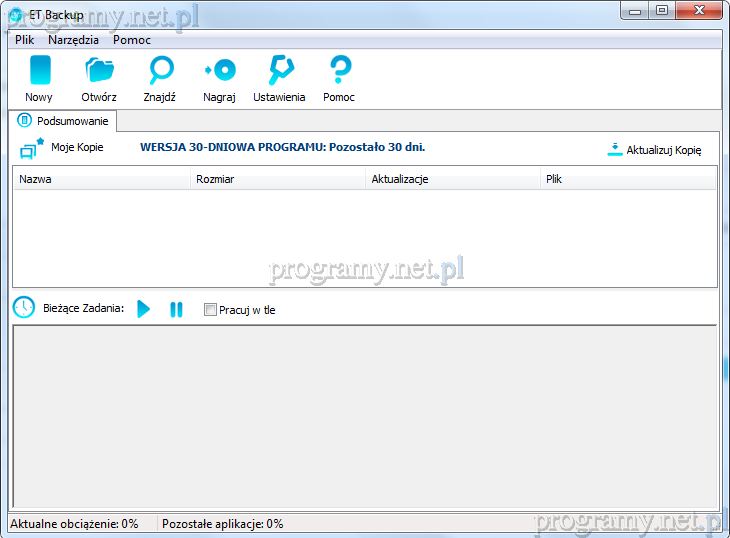Start tasks with the play button
The width and height of the screenshot is (730, 538).
tap(144, 310)
